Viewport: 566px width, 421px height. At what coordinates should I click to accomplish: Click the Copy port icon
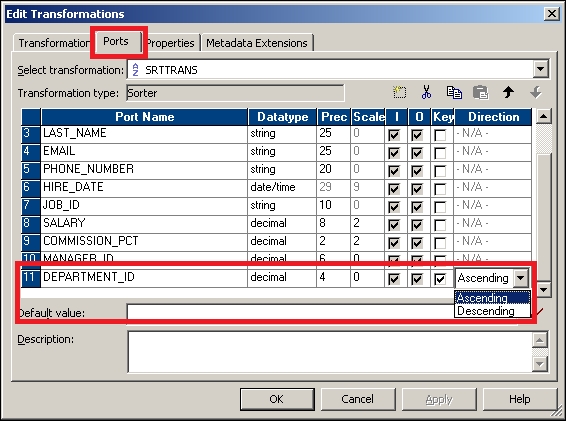point(454,92)
